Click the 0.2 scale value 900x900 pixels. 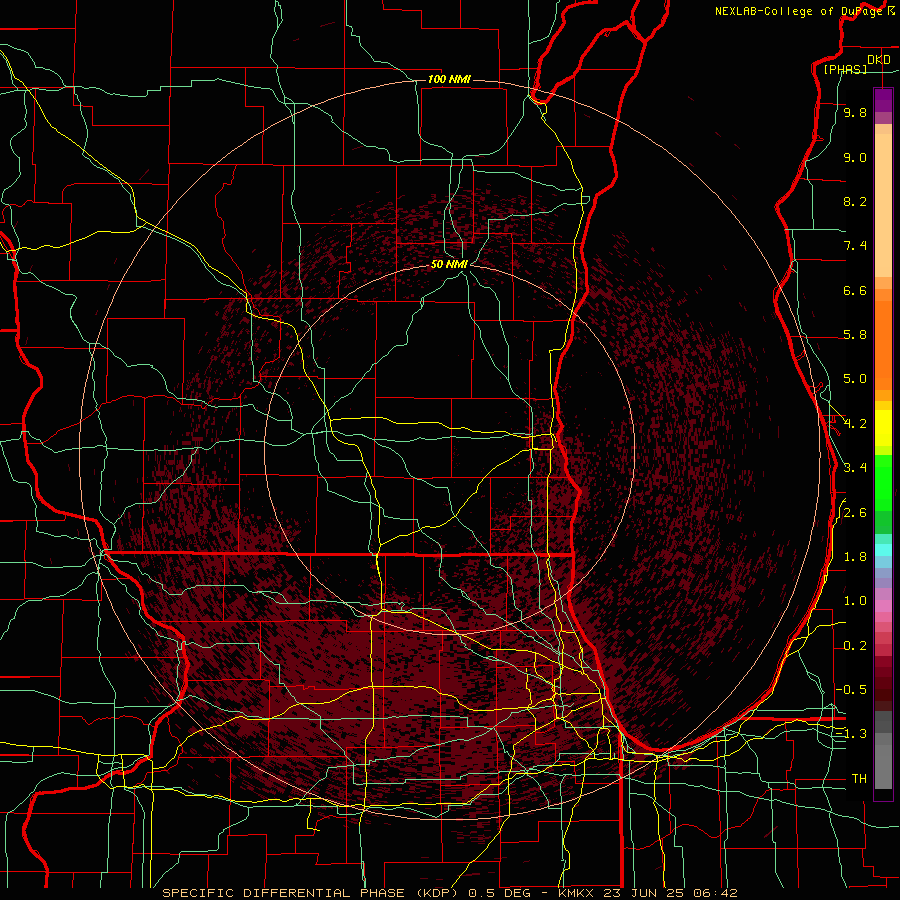[x=855, y=646]
